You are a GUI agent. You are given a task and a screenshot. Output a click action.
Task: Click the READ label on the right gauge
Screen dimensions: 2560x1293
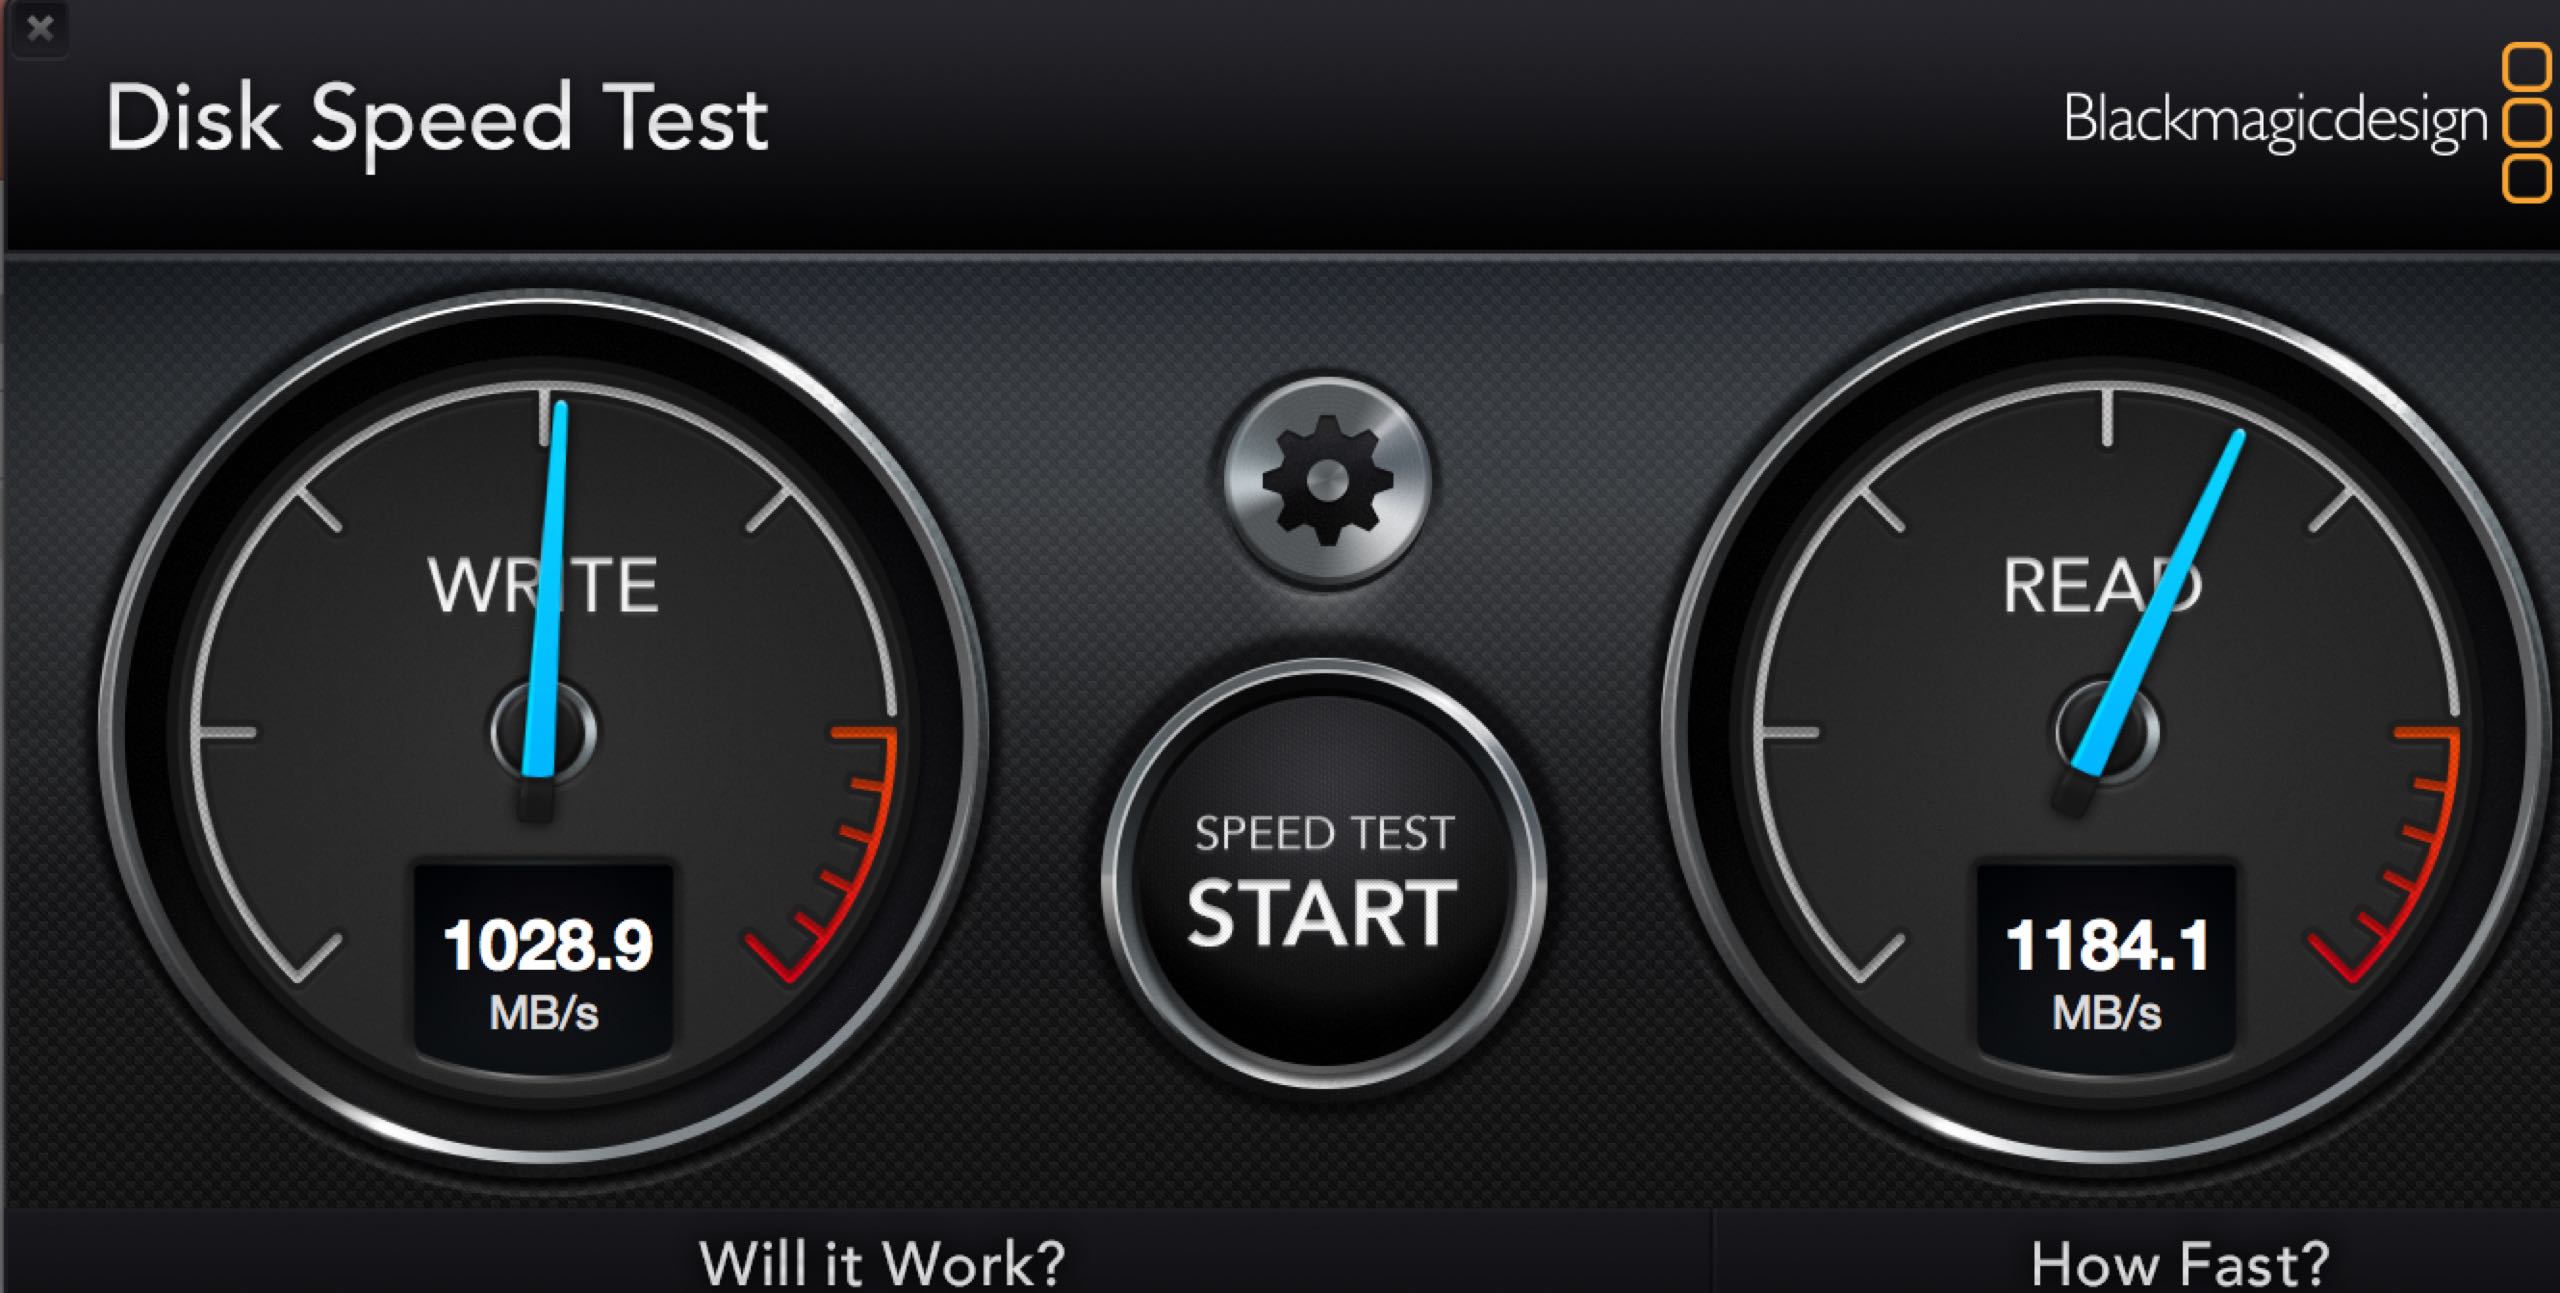(x=2102, y=585)
